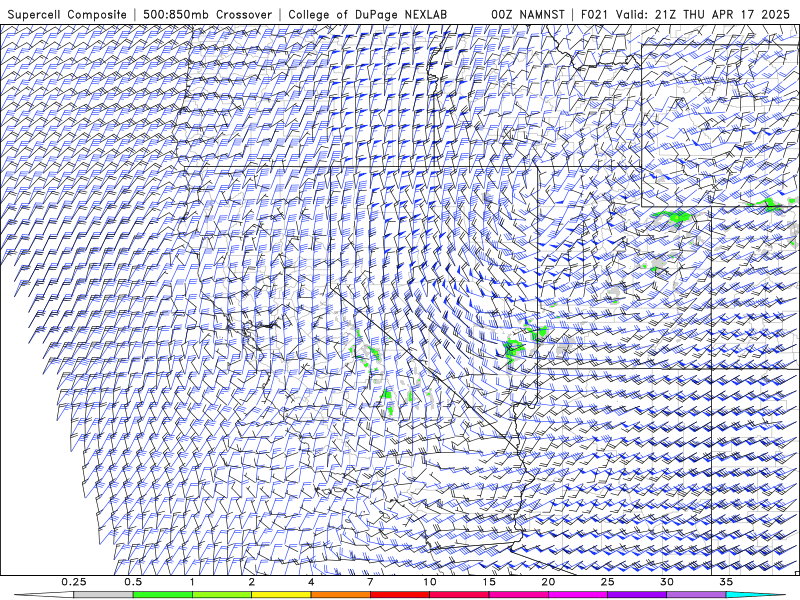Click the "Supercell Composite" title text
Screen dimensions: 800x600
pyautogui.click(x=67, y=15)
